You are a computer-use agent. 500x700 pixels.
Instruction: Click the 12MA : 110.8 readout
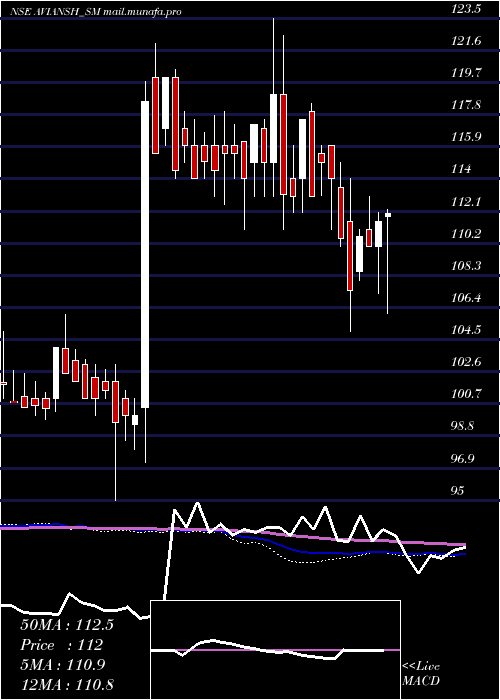click(x=67, y=684)
